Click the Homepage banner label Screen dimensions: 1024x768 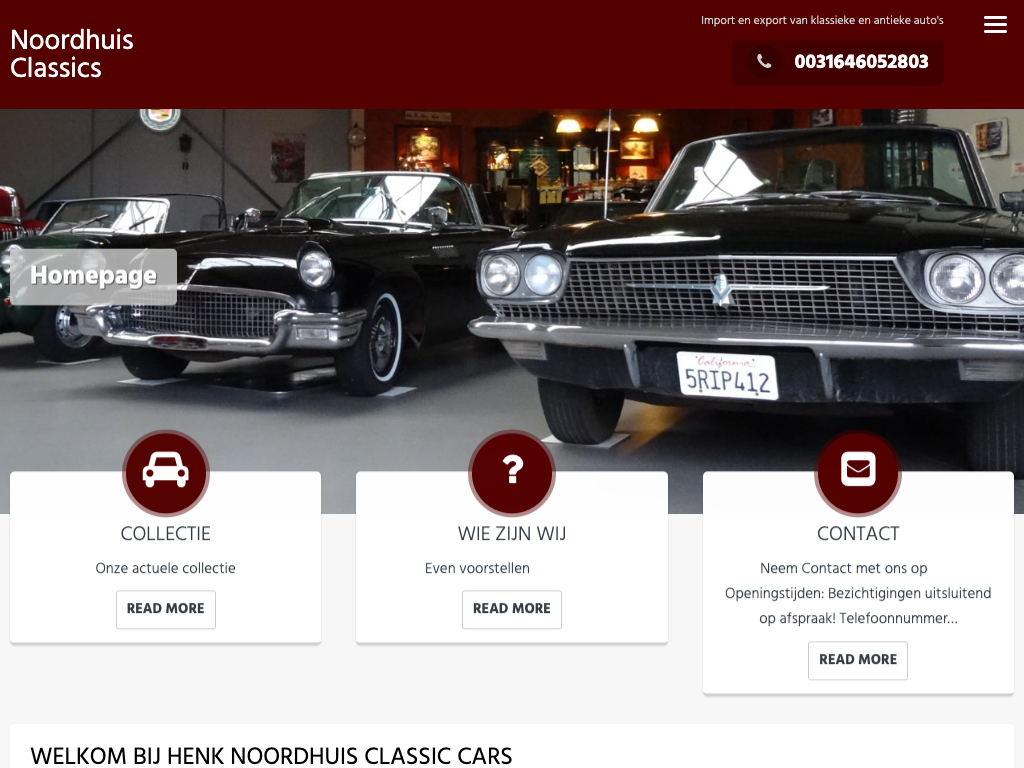point(93,276)
